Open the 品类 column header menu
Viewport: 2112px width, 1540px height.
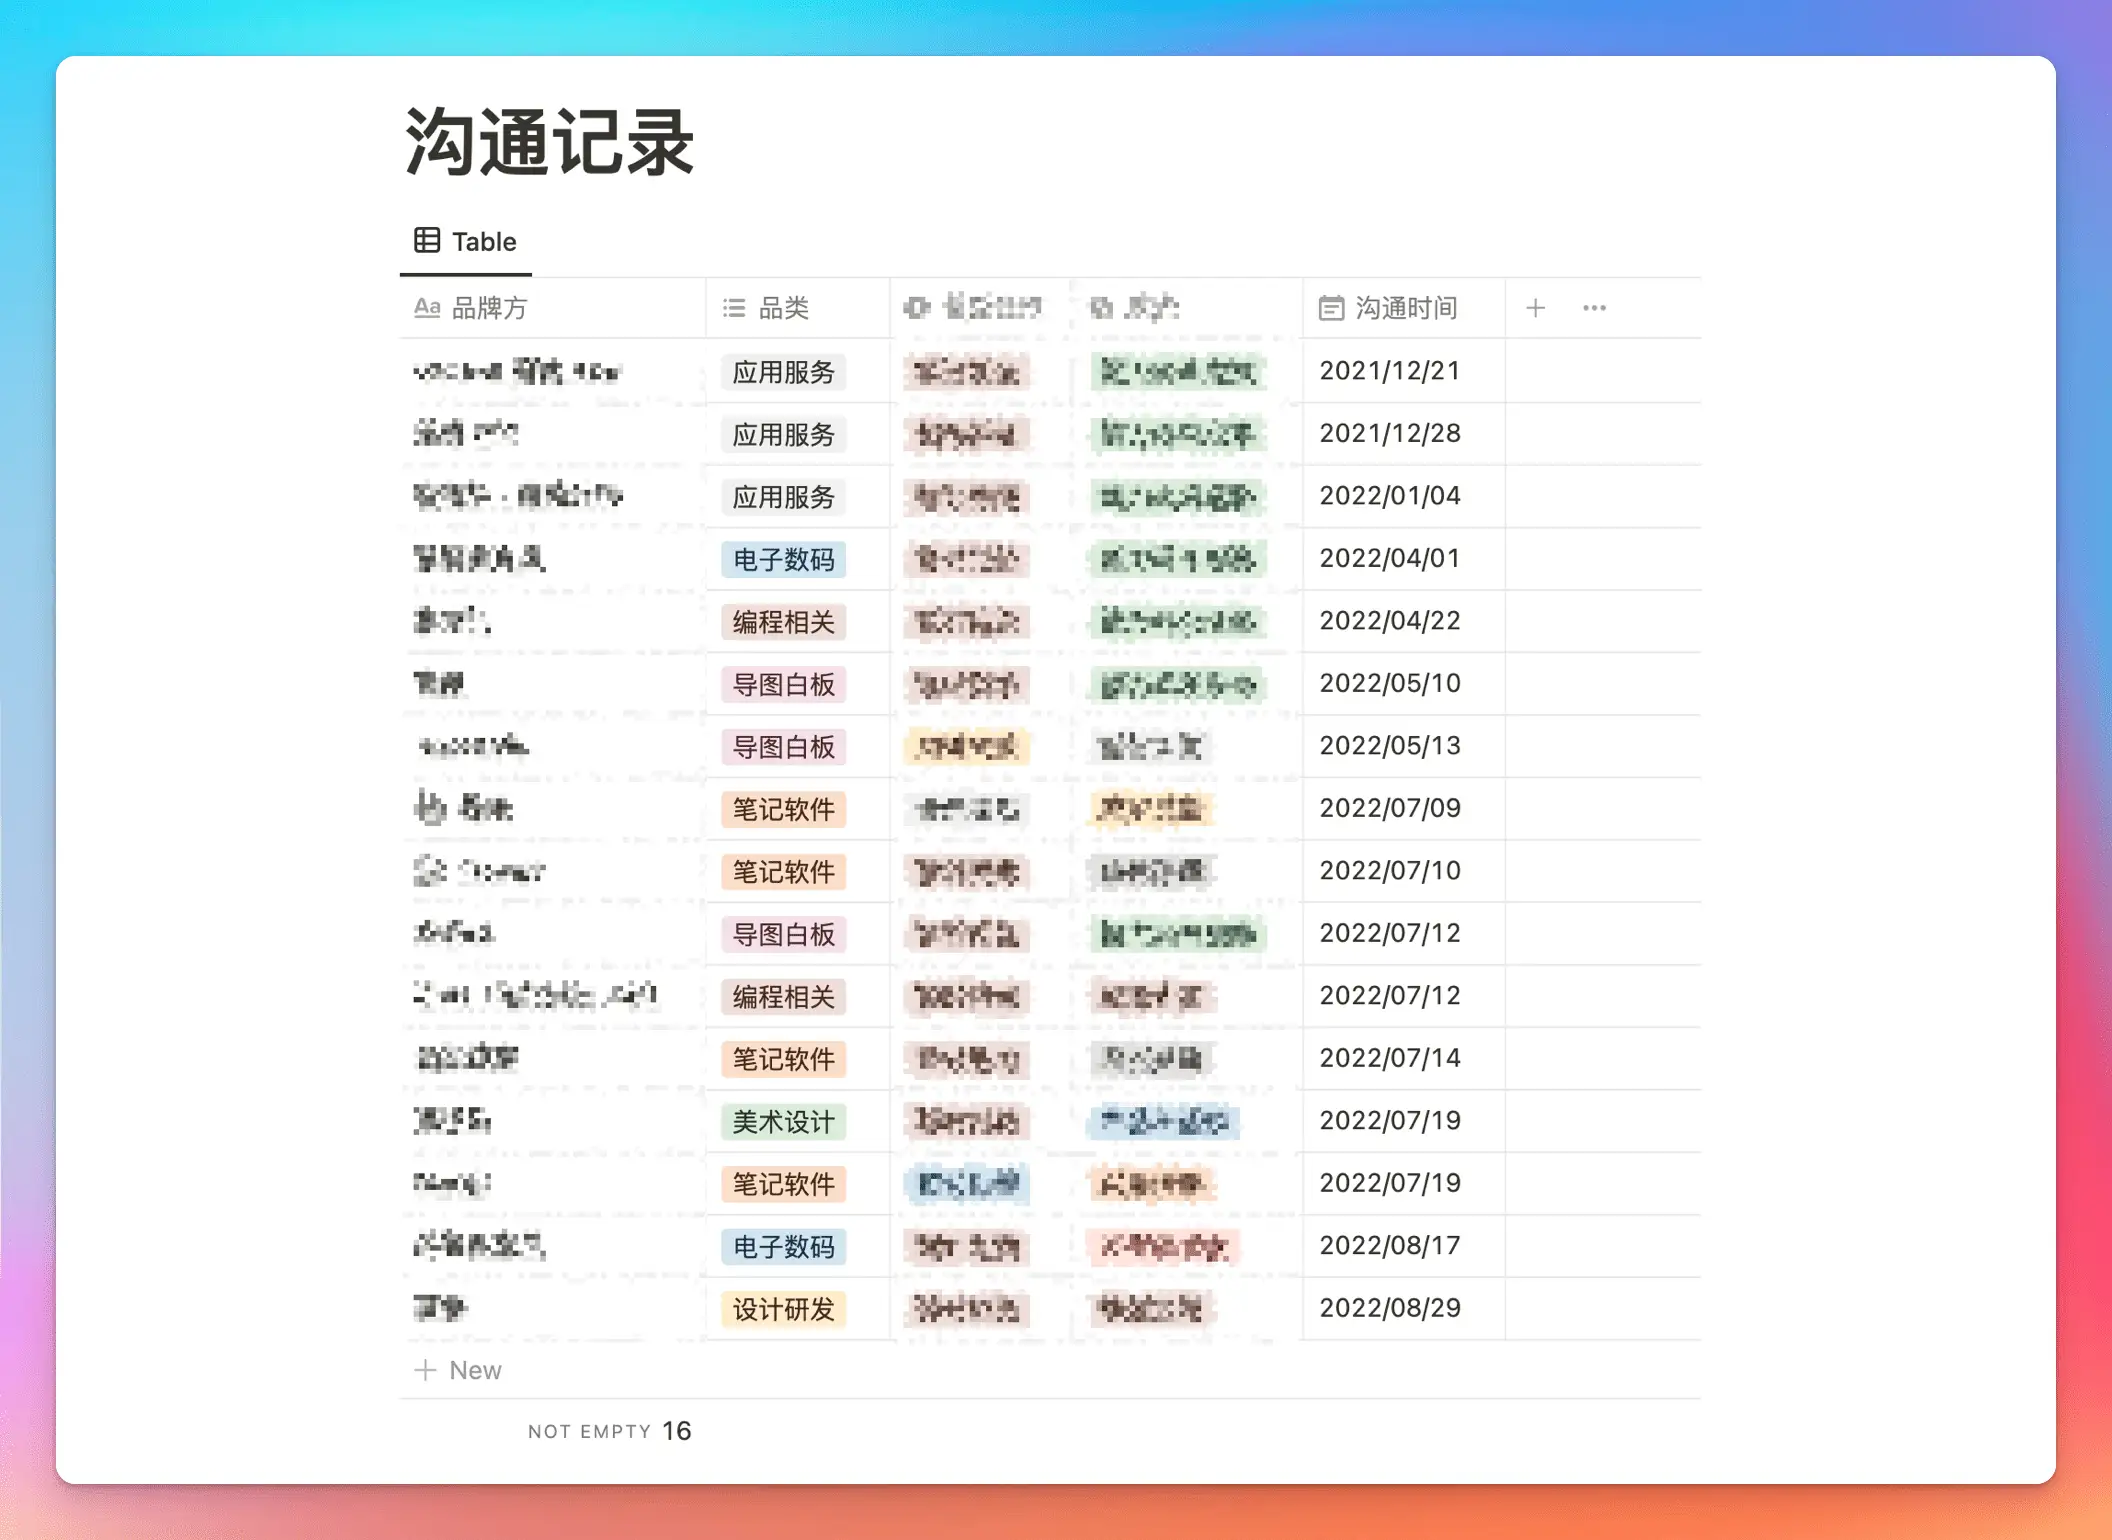pyautogui.click(x=797, y=308)
